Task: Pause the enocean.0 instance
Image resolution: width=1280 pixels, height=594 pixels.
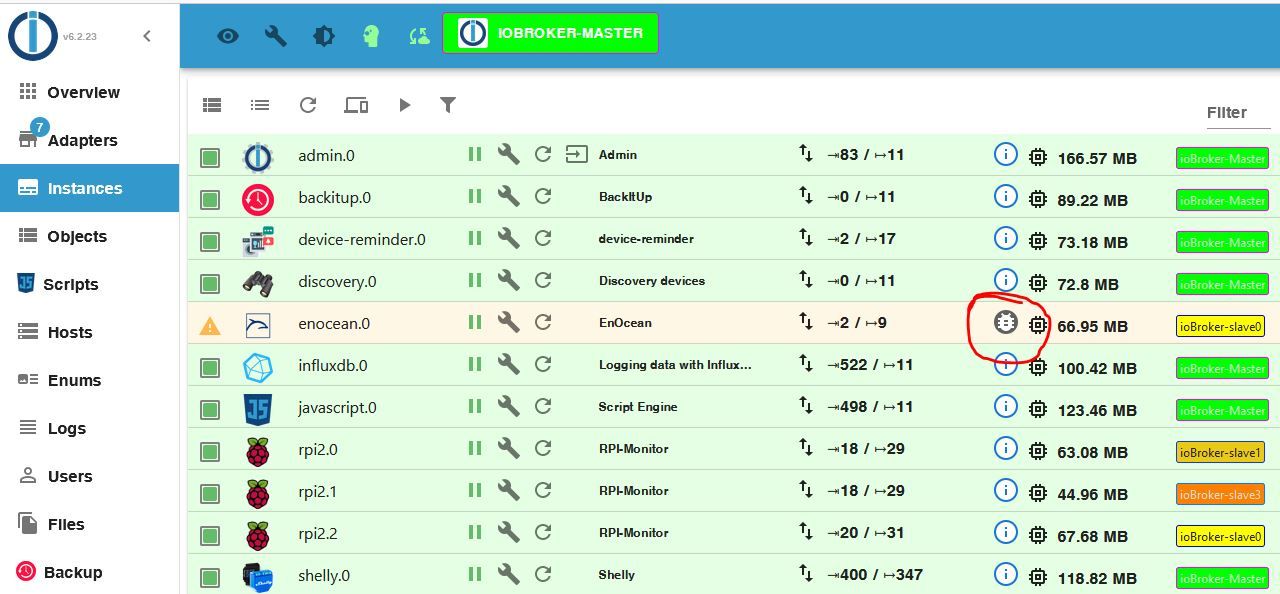Action: [475, 322]
